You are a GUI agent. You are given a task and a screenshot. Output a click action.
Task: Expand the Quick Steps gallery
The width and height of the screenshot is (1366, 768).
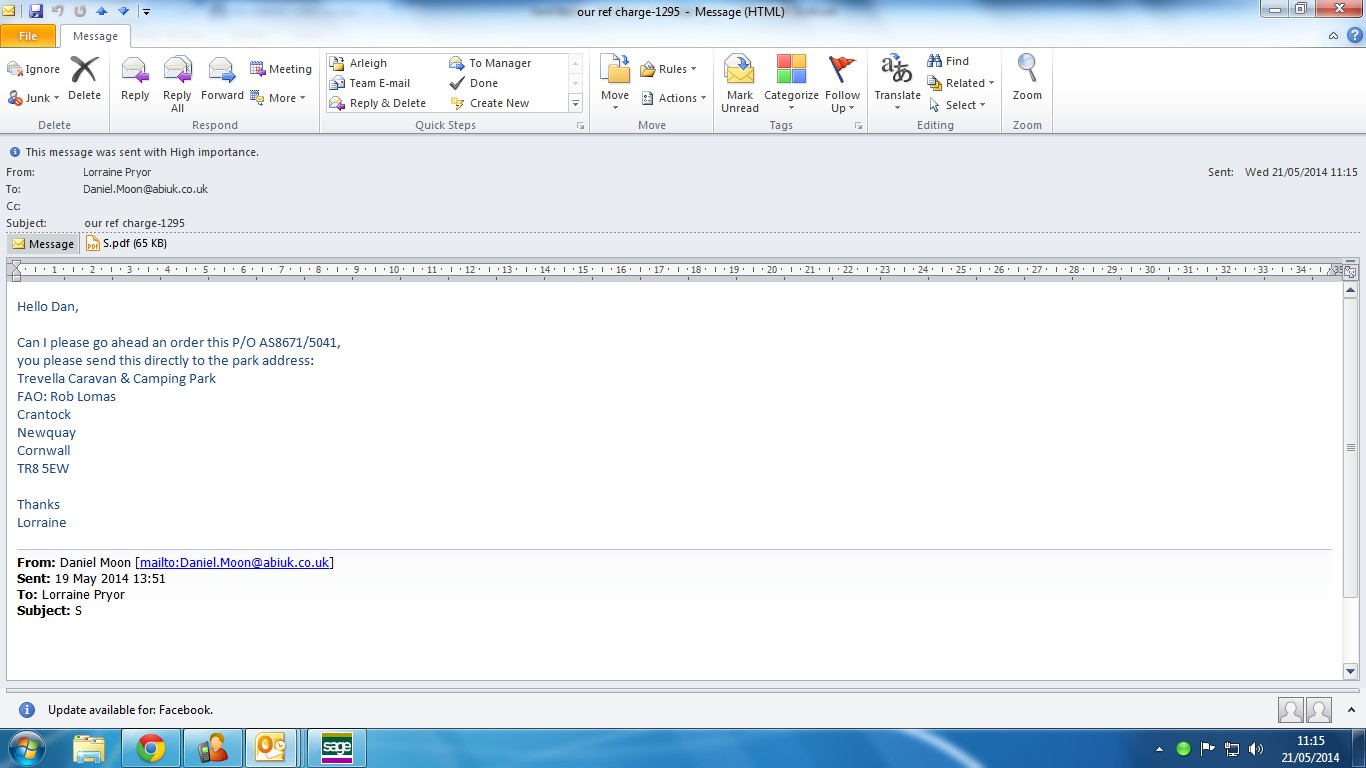pos(575,103)
